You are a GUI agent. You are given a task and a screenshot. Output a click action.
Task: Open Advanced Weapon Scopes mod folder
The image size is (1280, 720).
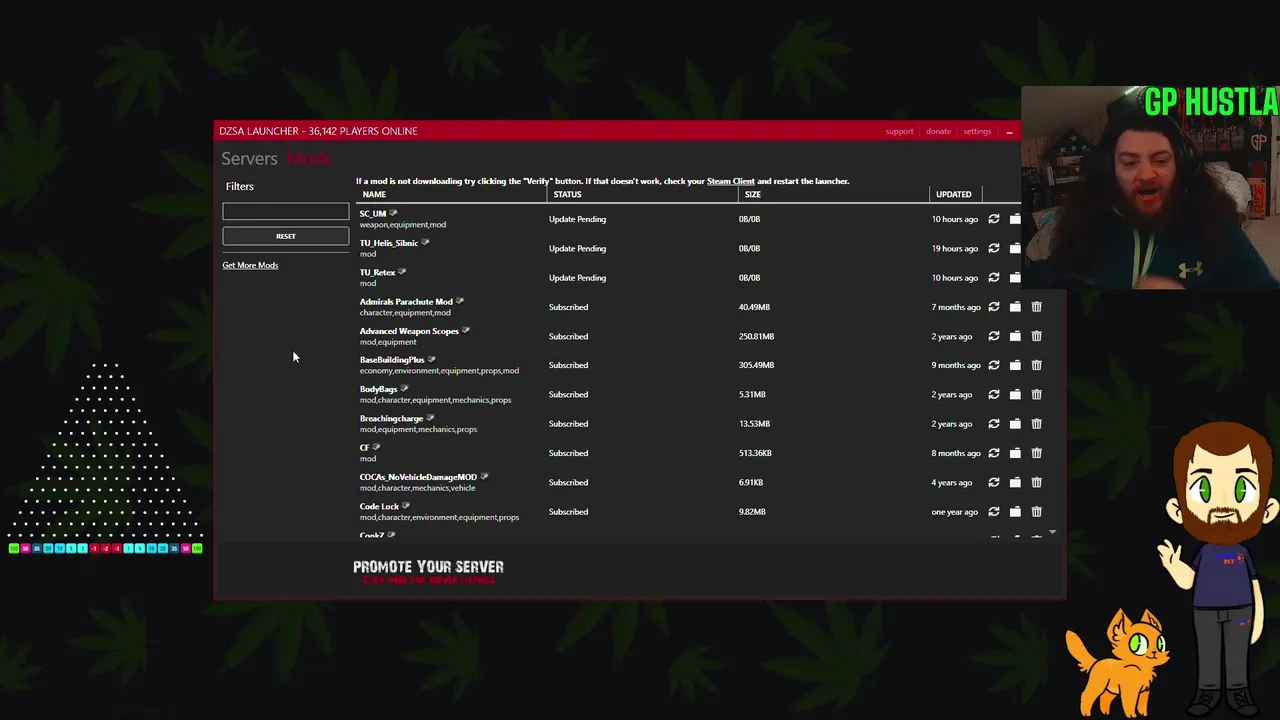[x=1015, y=336]
